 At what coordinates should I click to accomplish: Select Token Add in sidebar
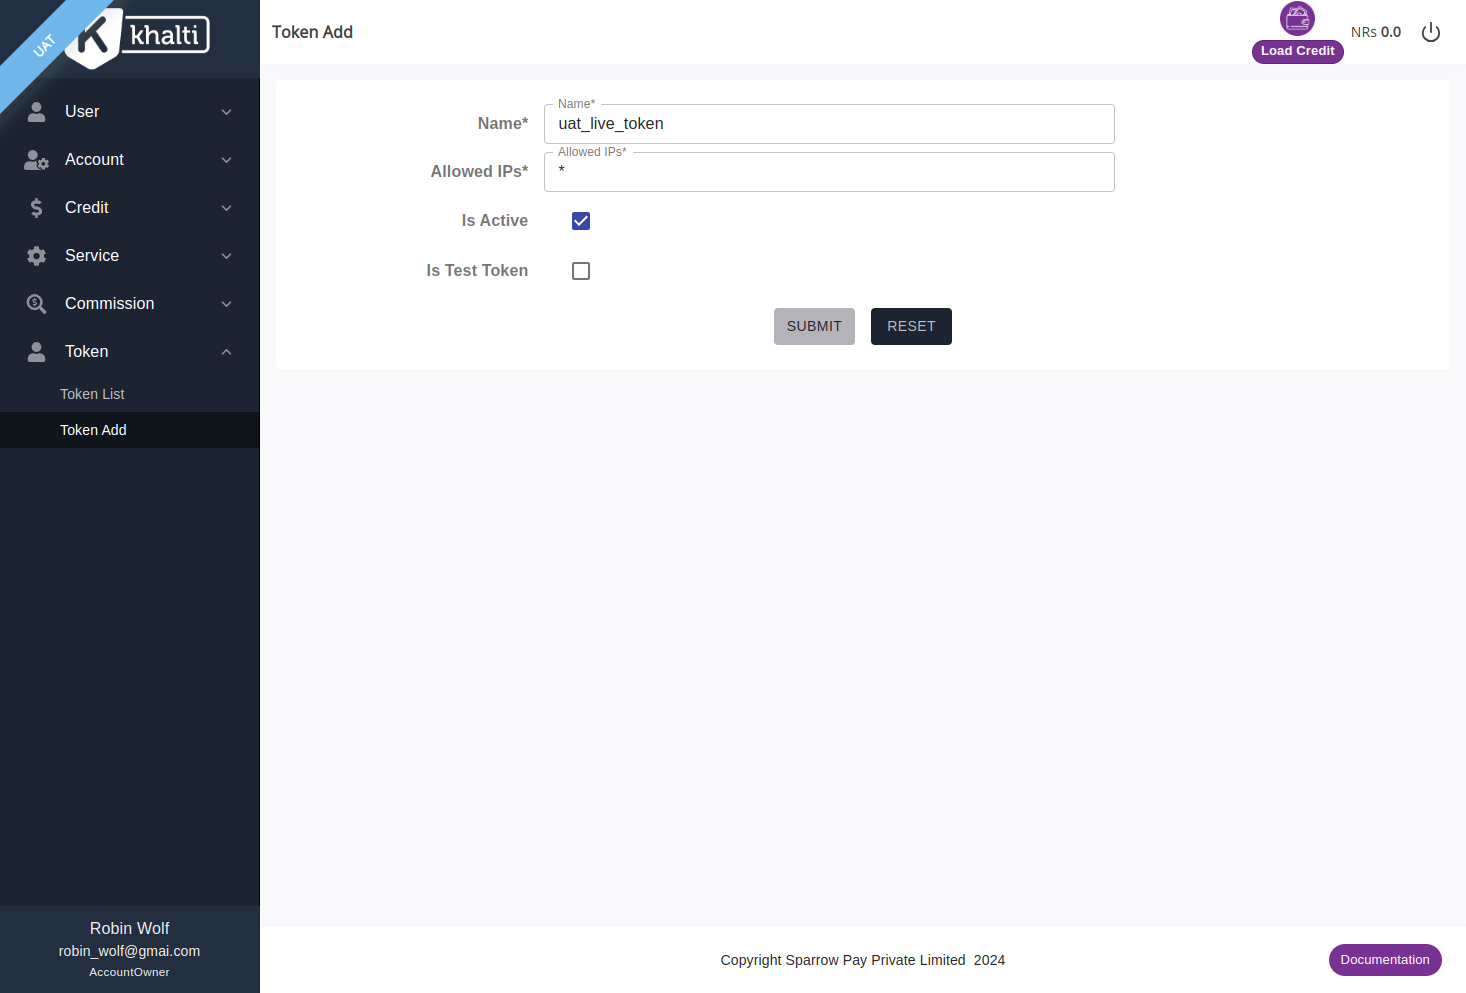[x=130, y=430]
